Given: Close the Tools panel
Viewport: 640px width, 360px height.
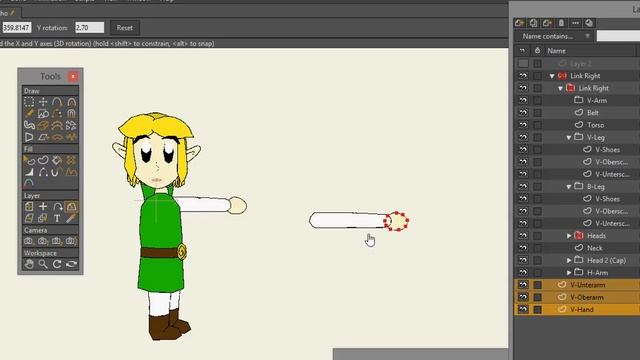Looking at the screenshot, I should (x=73, y=76).
